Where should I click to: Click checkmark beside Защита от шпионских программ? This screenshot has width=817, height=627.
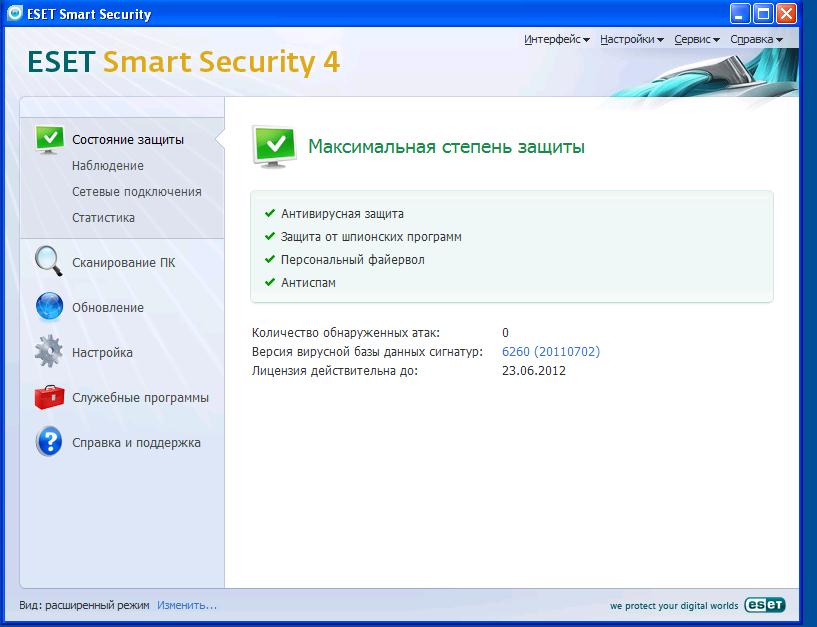coord(269,236)
